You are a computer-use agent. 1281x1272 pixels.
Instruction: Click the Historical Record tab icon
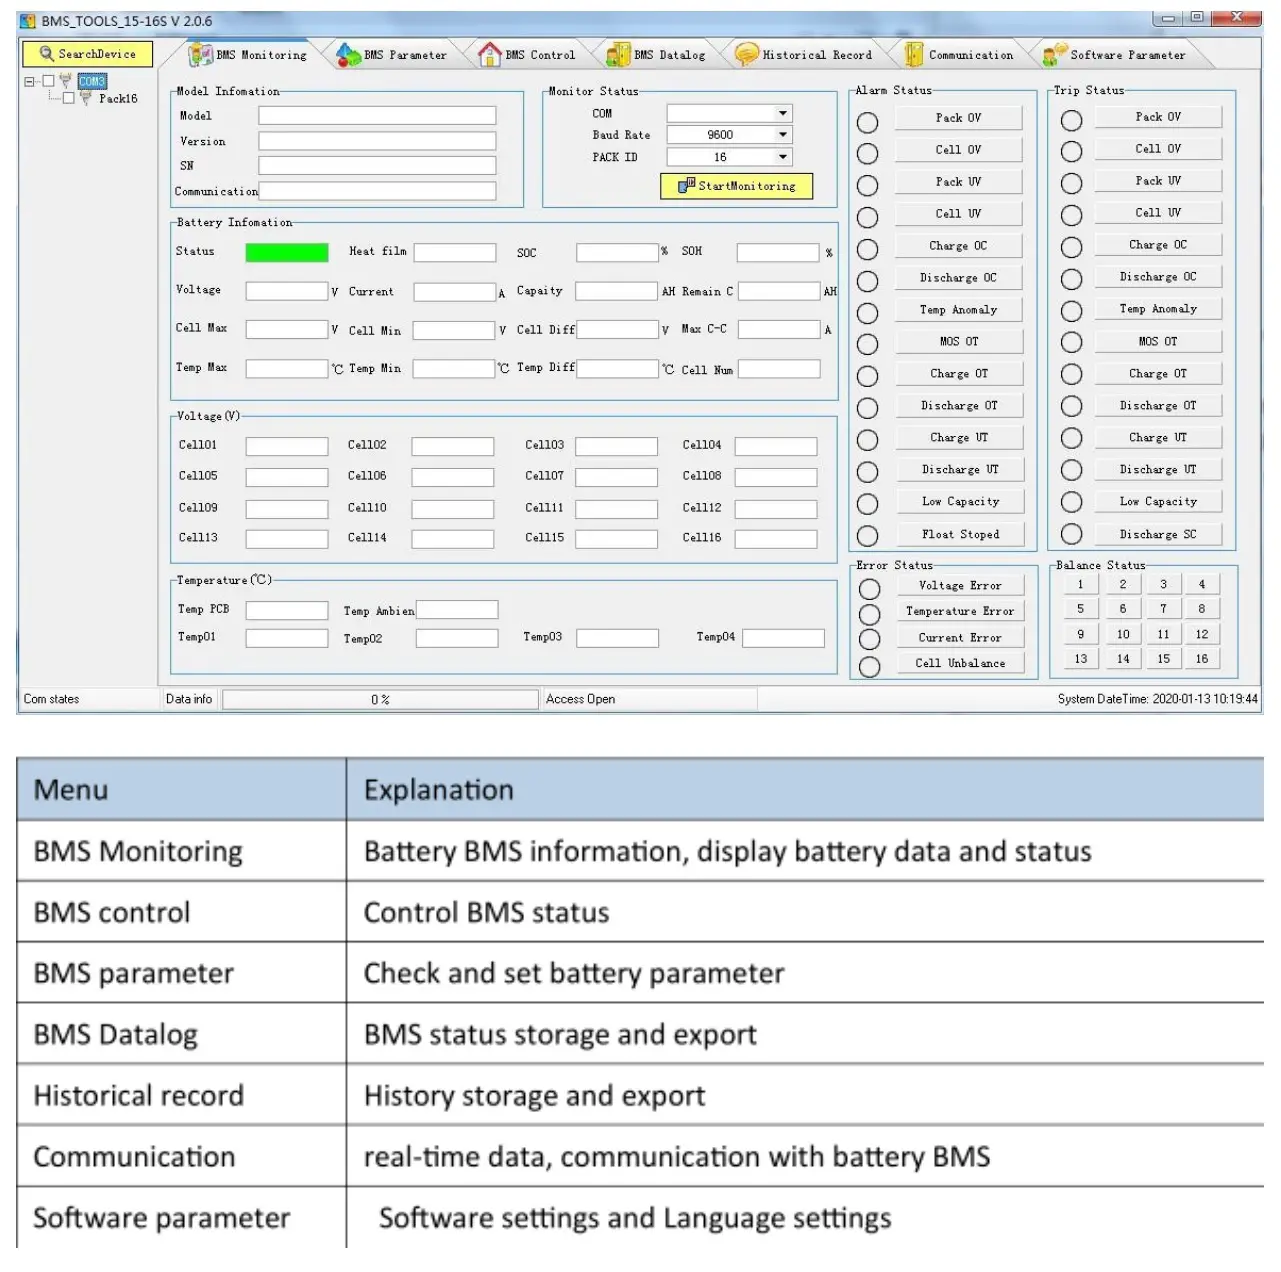pos(746,55)
